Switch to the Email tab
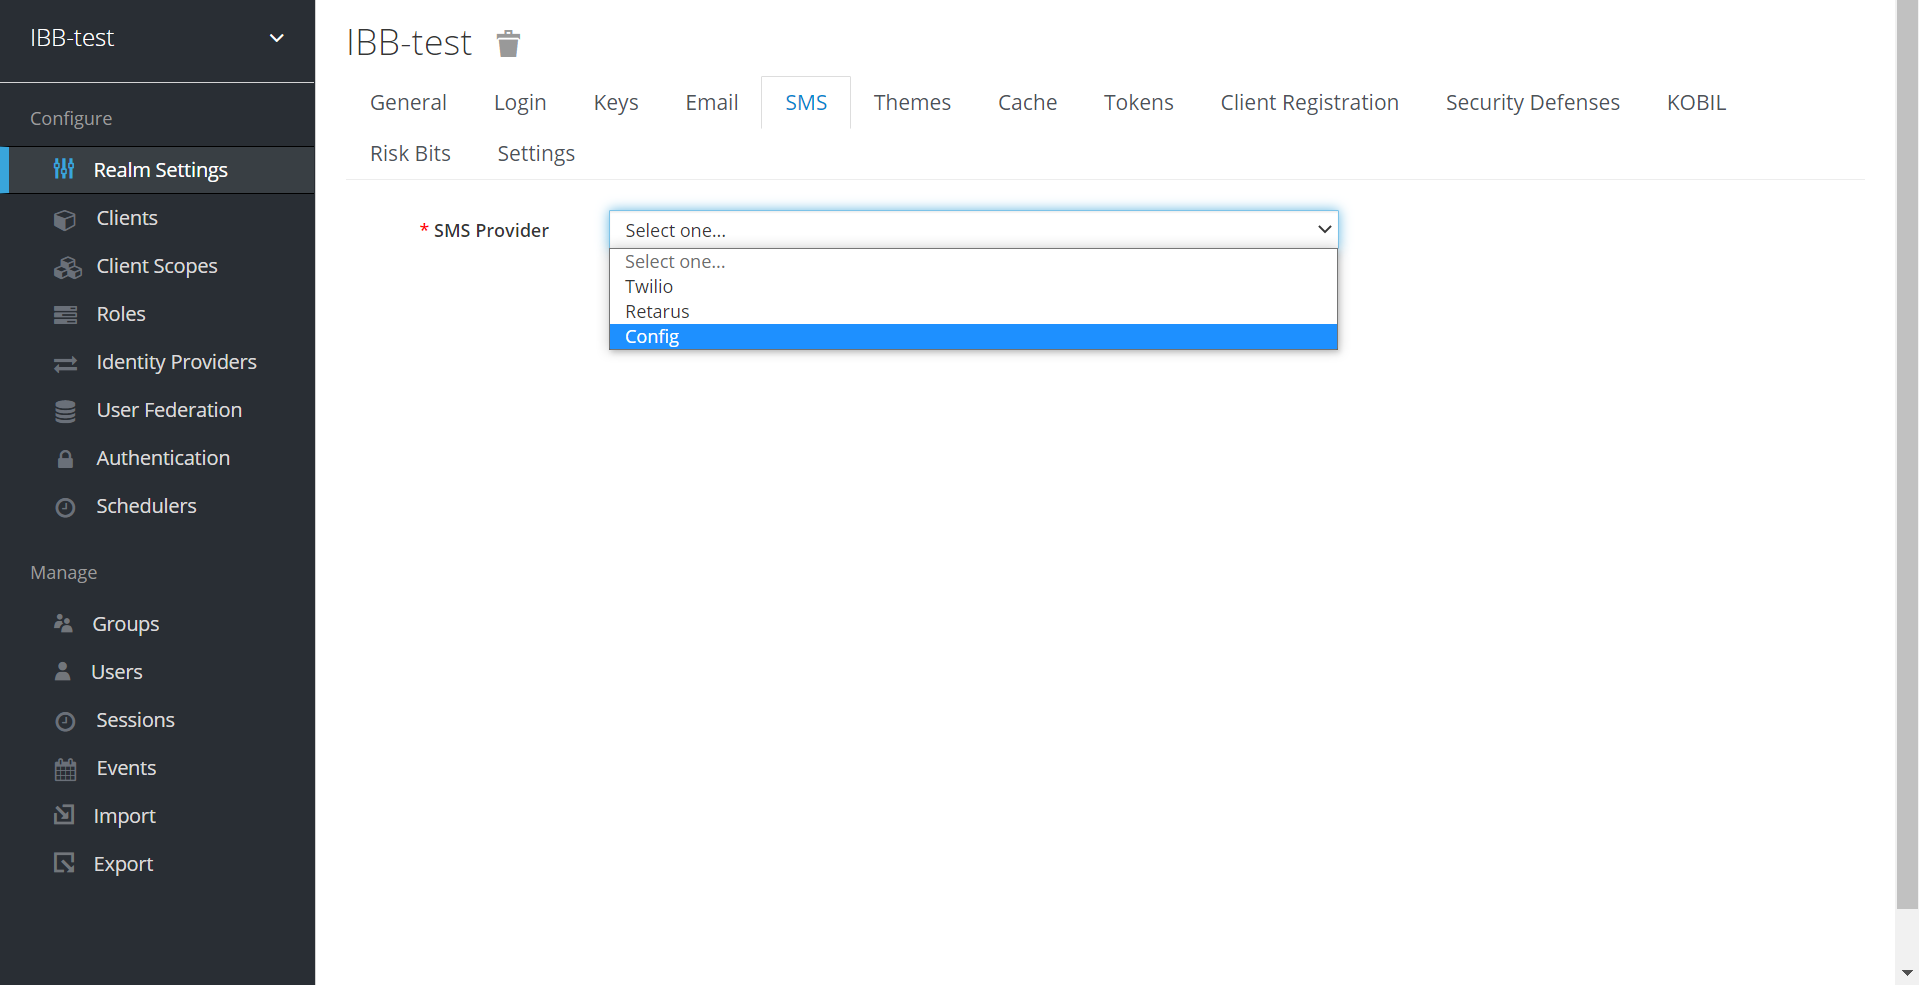1919x985 pixels. (712, 102)
